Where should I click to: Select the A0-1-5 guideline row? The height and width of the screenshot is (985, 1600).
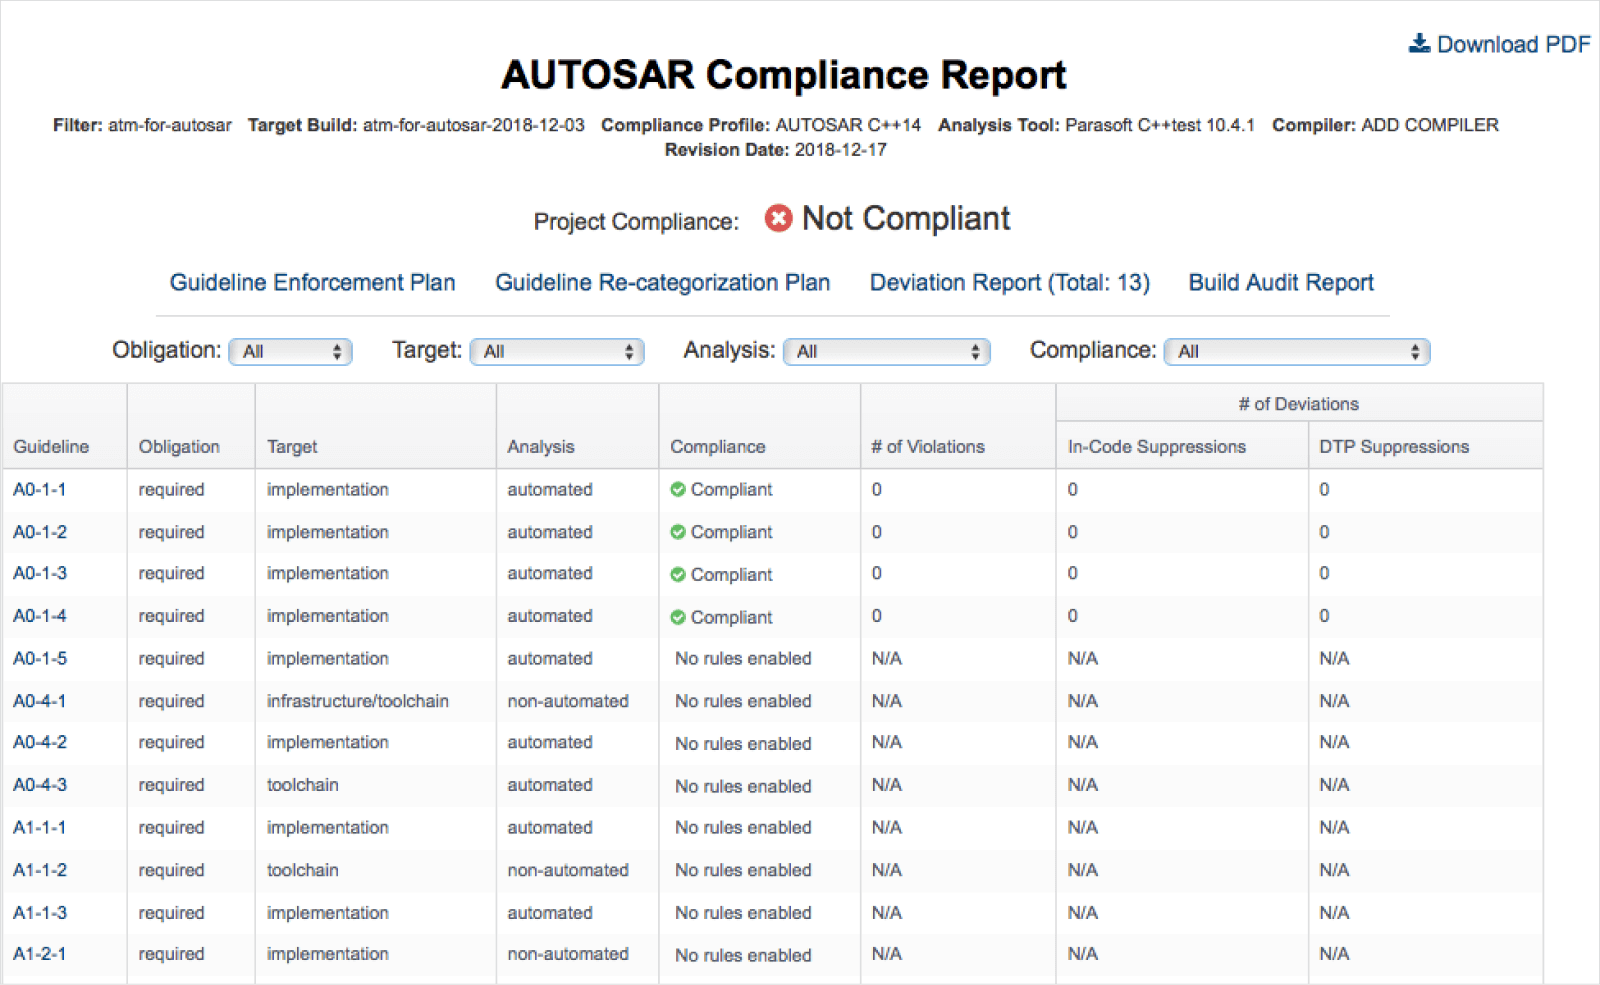tap(39, 658)
